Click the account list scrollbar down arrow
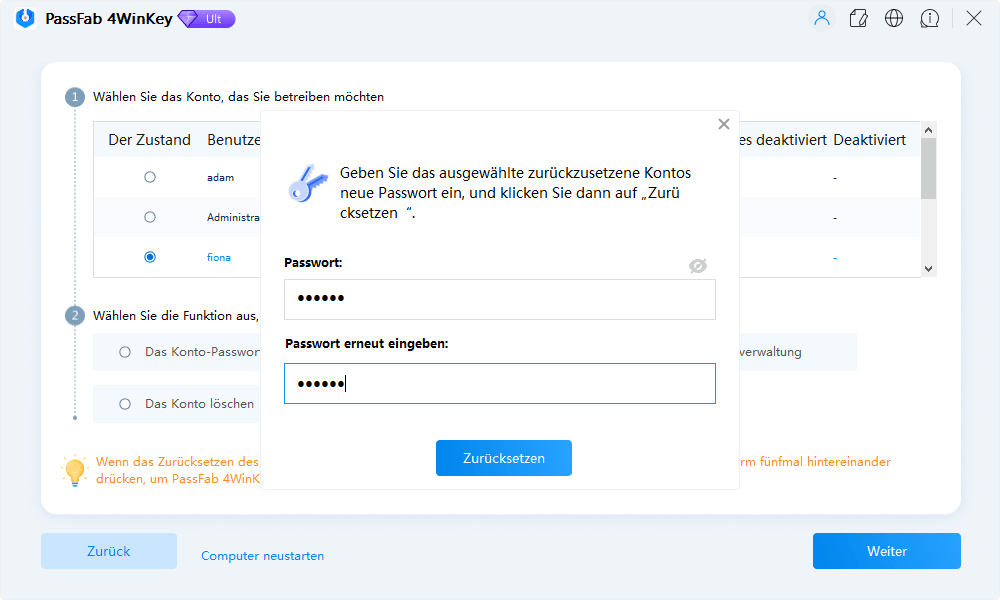This screenshot has height=600, width=1000. coord(928,268)
